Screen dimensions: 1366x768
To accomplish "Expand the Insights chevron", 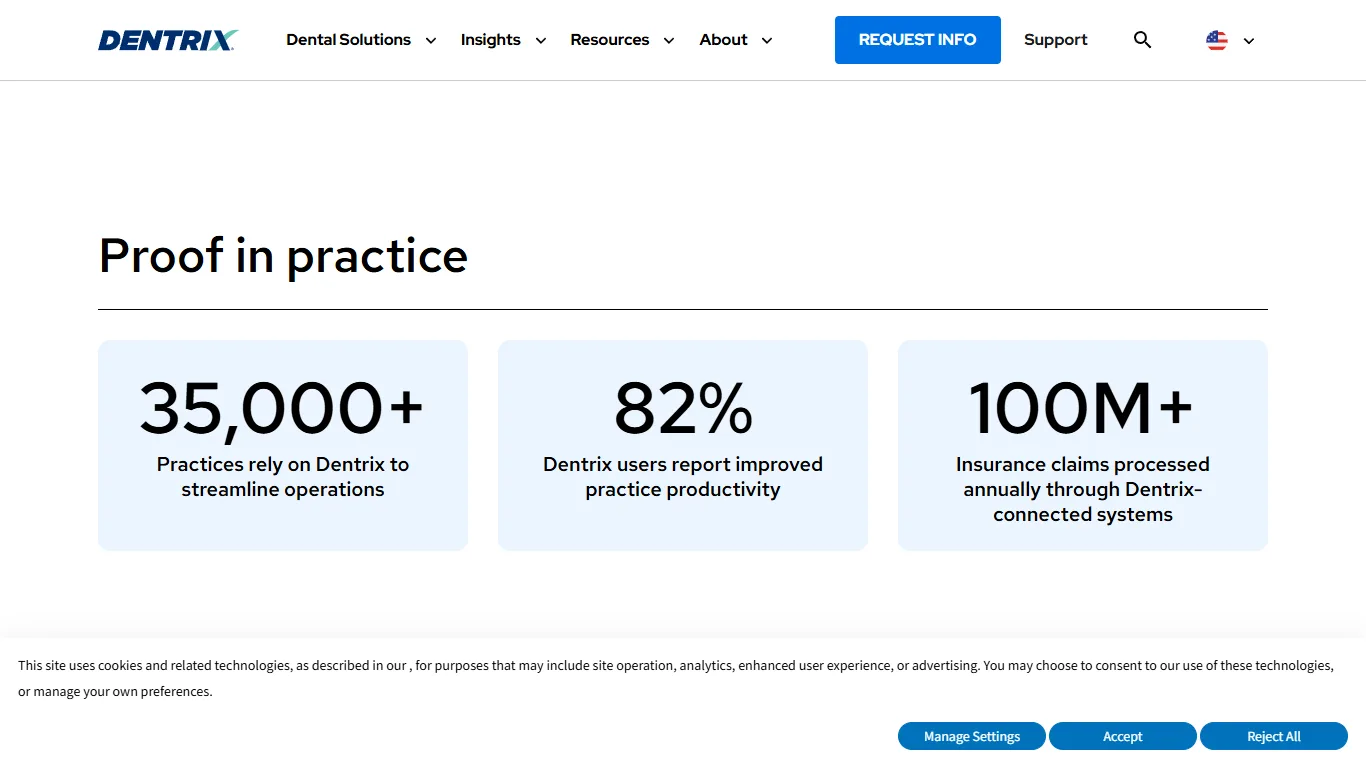I will point(541,41).
